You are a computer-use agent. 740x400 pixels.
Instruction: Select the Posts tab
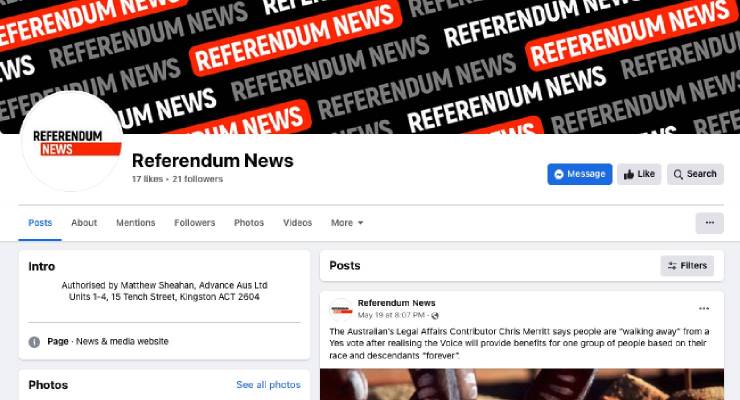pyautogui.click(x=40, y=223)
